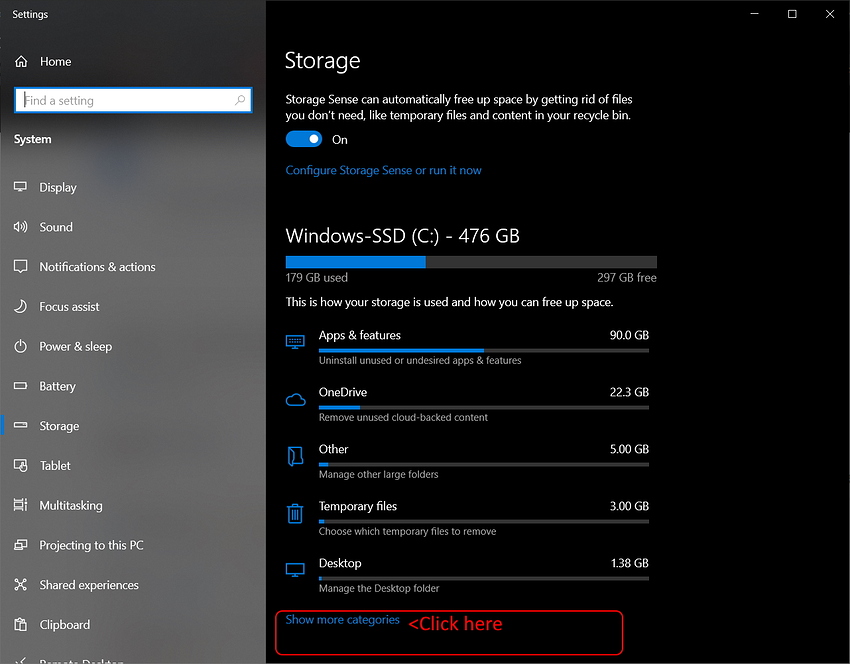Click the Focus assist moon icon
Screen dimensions: 850x664
coord(21,307)
